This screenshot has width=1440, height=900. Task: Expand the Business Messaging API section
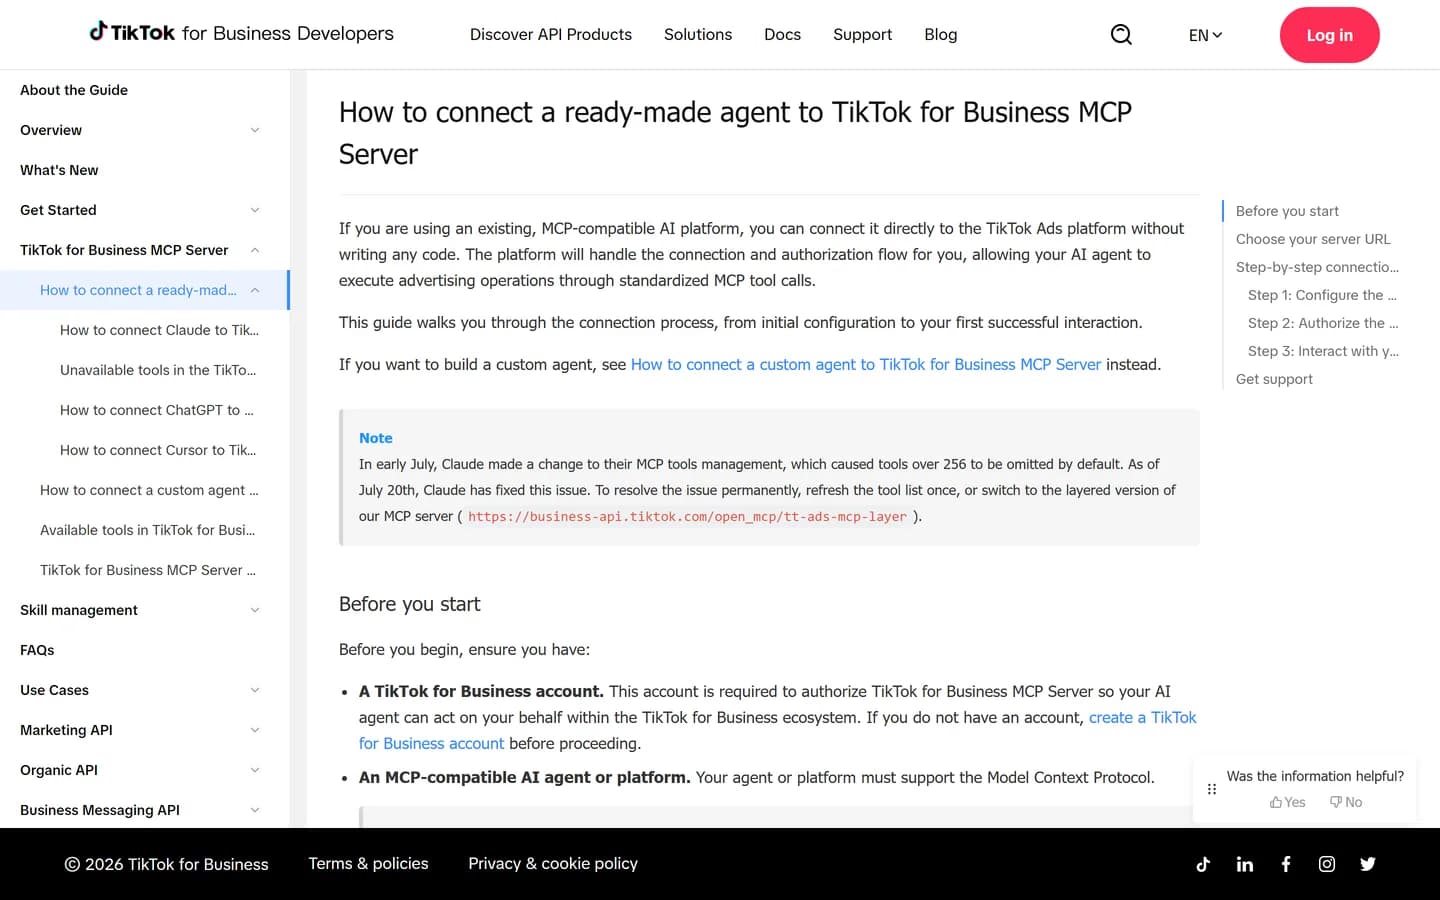click(x=255, y=810)
